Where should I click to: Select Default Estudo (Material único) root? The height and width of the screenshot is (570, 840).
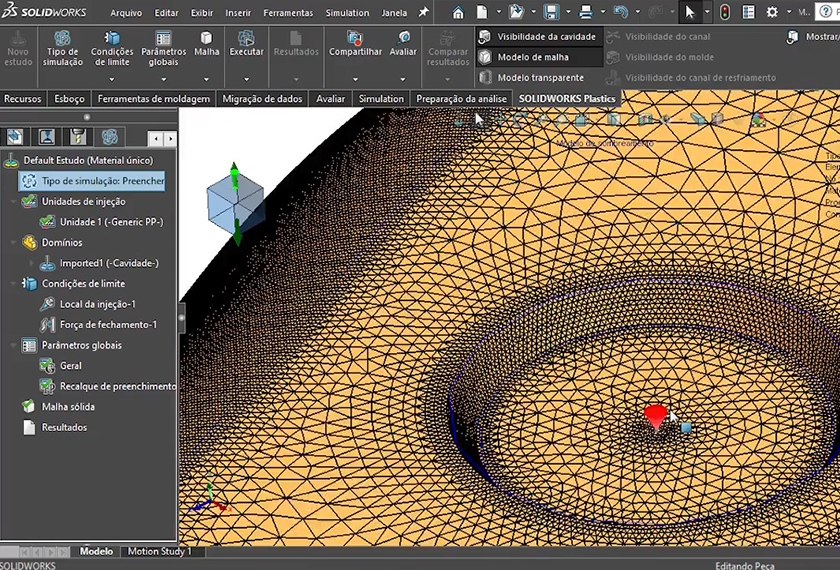pyautogui.click(x=78, y=160)
